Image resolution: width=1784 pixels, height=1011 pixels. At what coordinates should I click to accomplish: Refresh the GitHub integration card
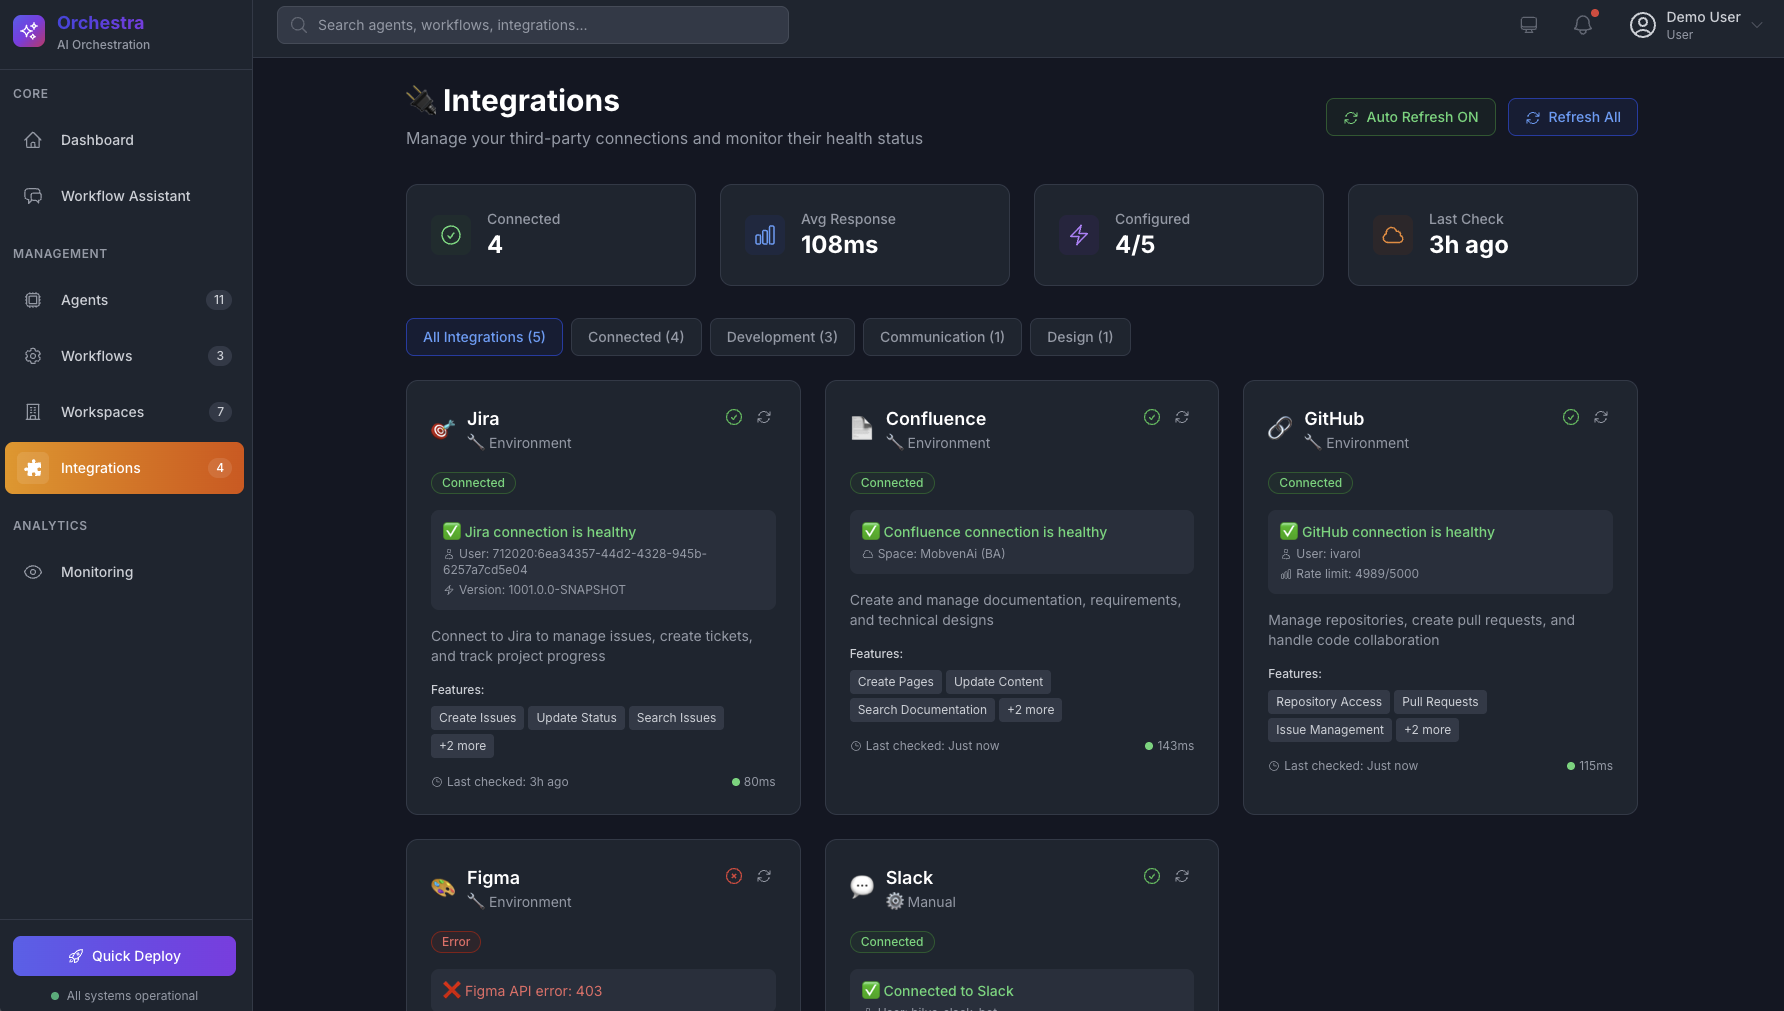tap(1601, 417)
